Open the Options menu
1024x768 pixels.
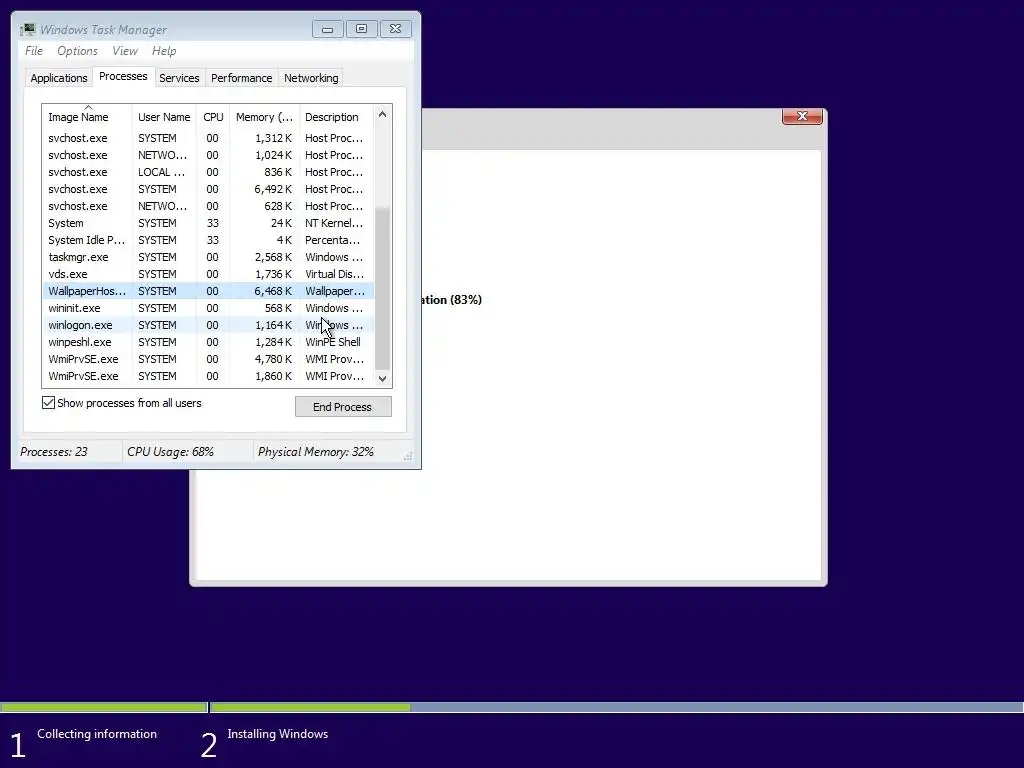click(x=77, y=51)
